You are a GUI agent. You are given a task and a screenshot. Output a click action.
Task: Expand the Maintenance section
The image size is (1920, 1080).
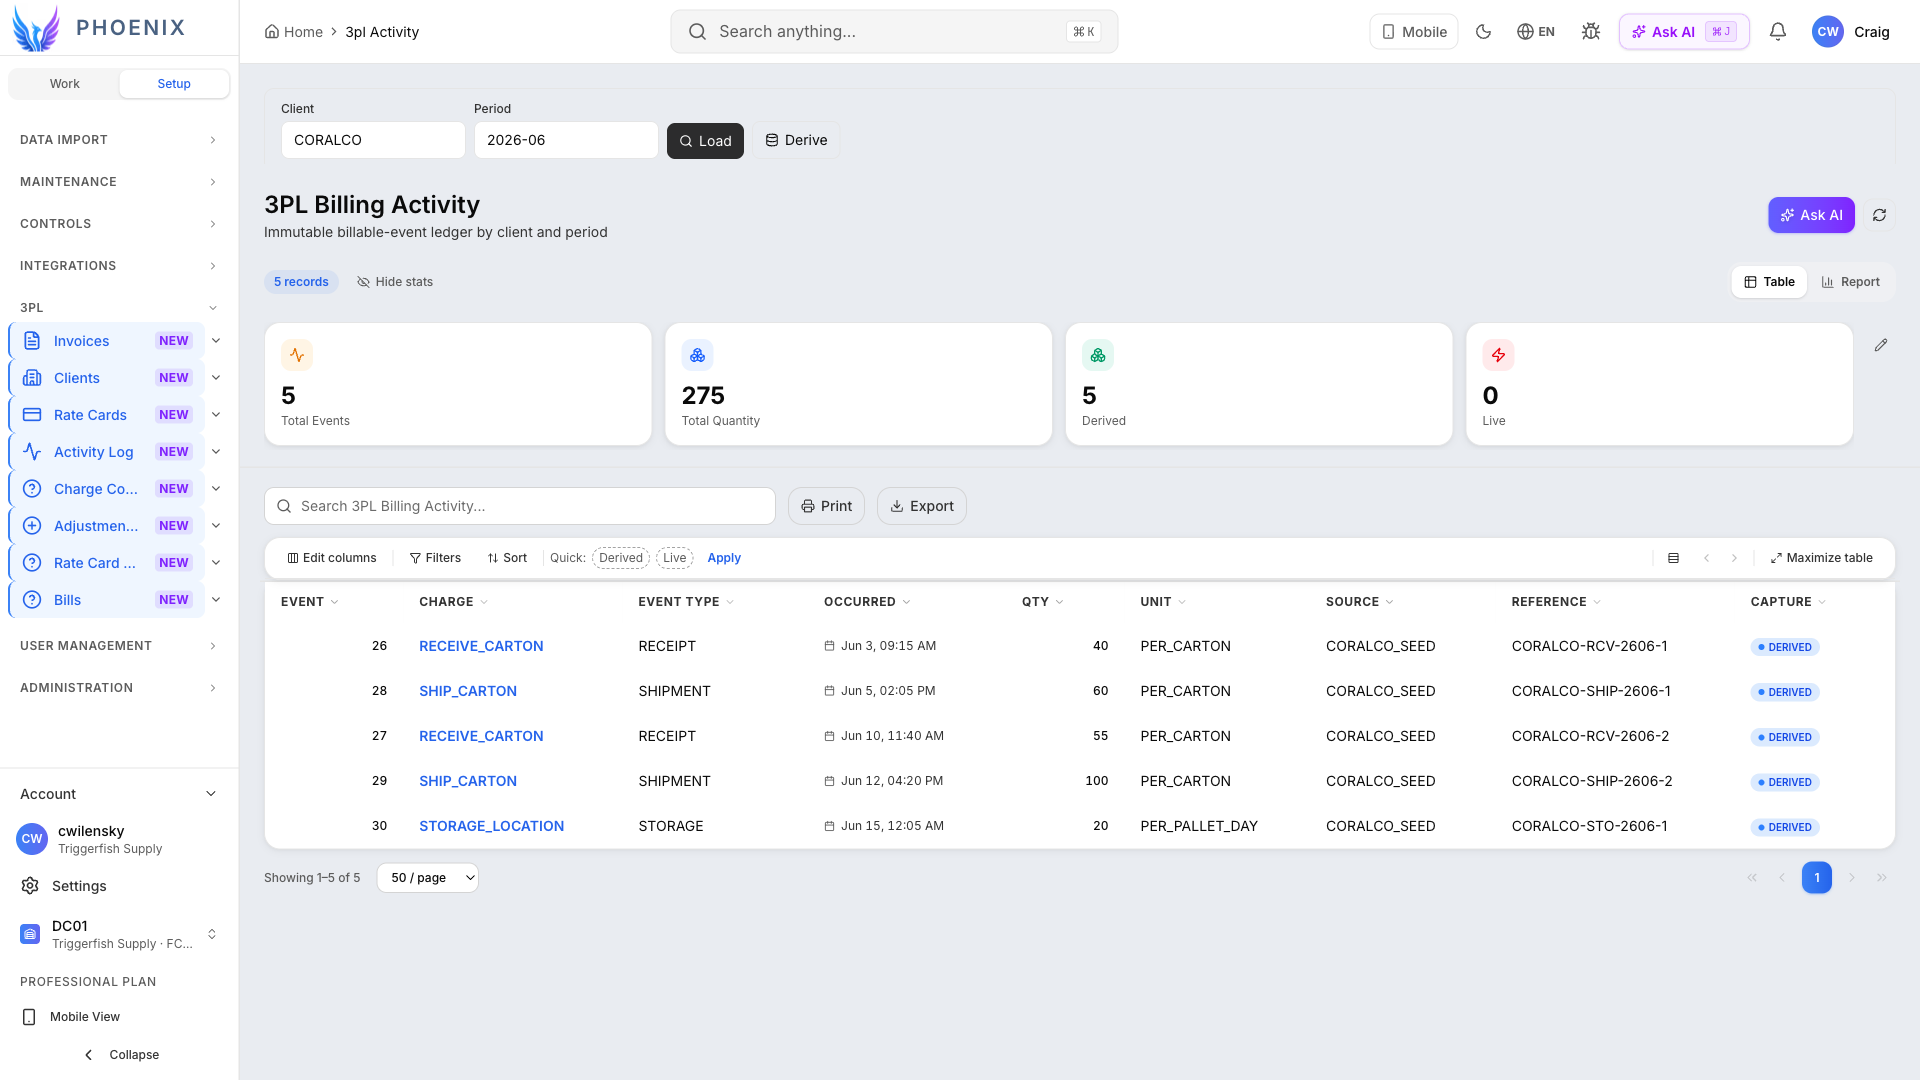[119, 182]
